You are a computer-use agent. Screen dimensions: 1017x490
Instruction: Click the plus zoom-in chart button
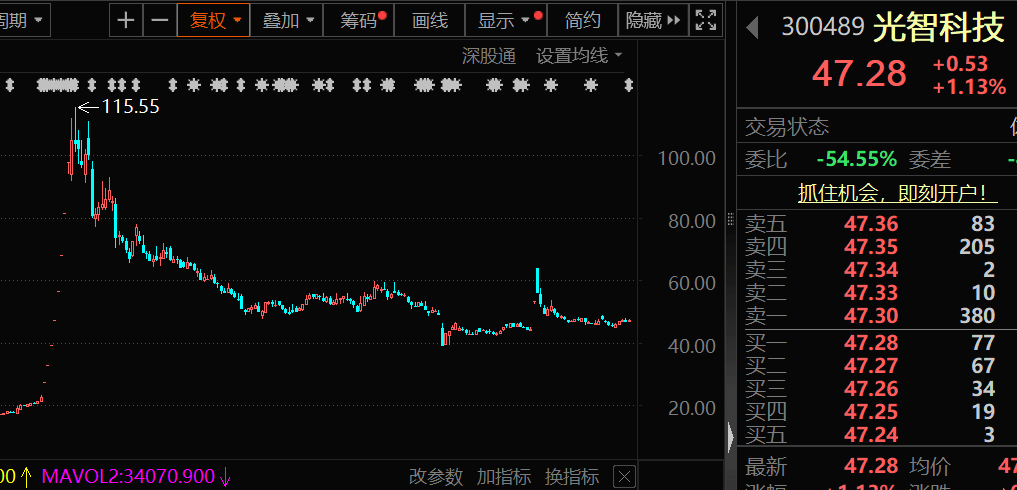(125, 20)
